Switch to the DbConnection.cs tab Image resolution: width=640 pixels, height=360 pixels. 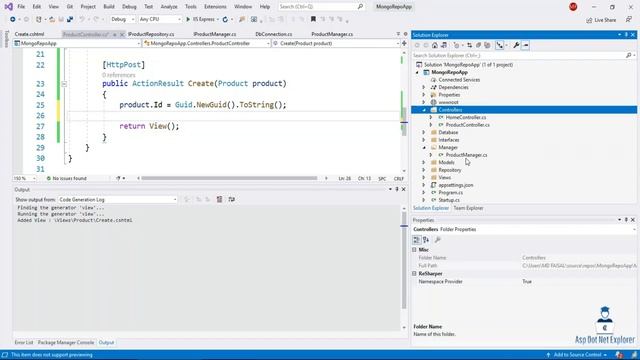coord(273,34)
